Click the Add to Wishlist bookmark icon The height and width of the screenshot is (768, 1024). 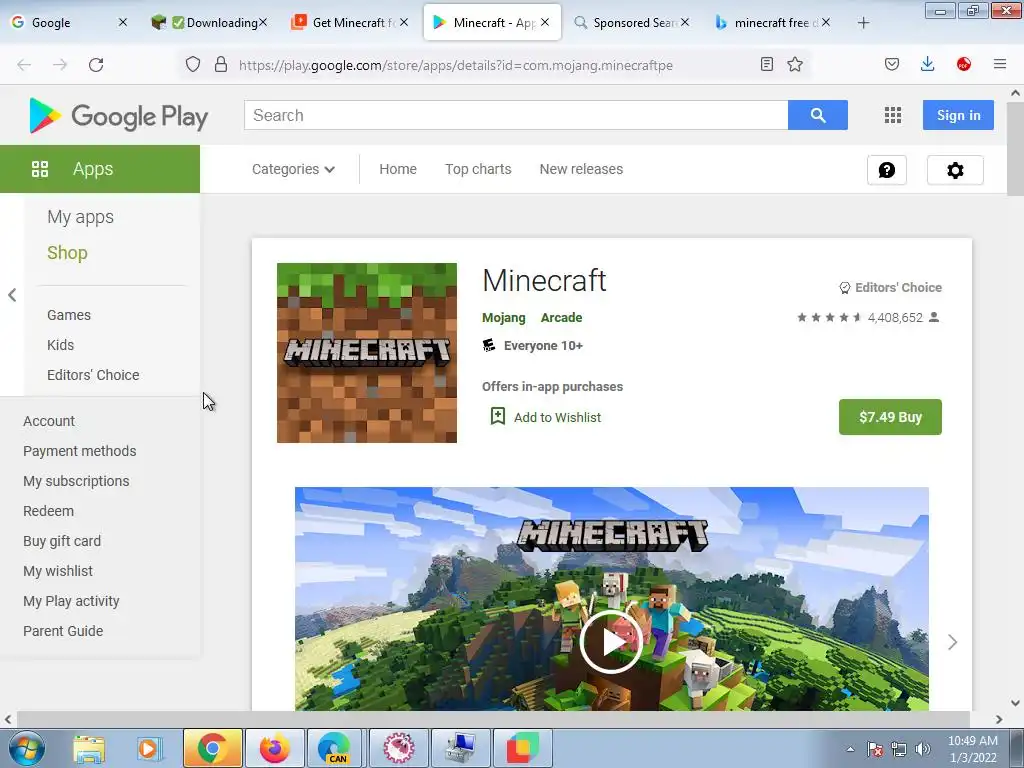pyautogui.click(x=498, y=416)
